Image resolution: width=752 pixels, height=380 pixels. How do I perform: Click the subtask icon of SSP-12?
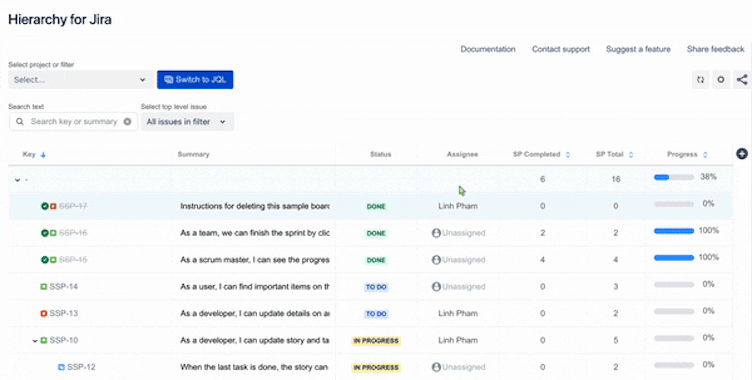click(61, 368)
